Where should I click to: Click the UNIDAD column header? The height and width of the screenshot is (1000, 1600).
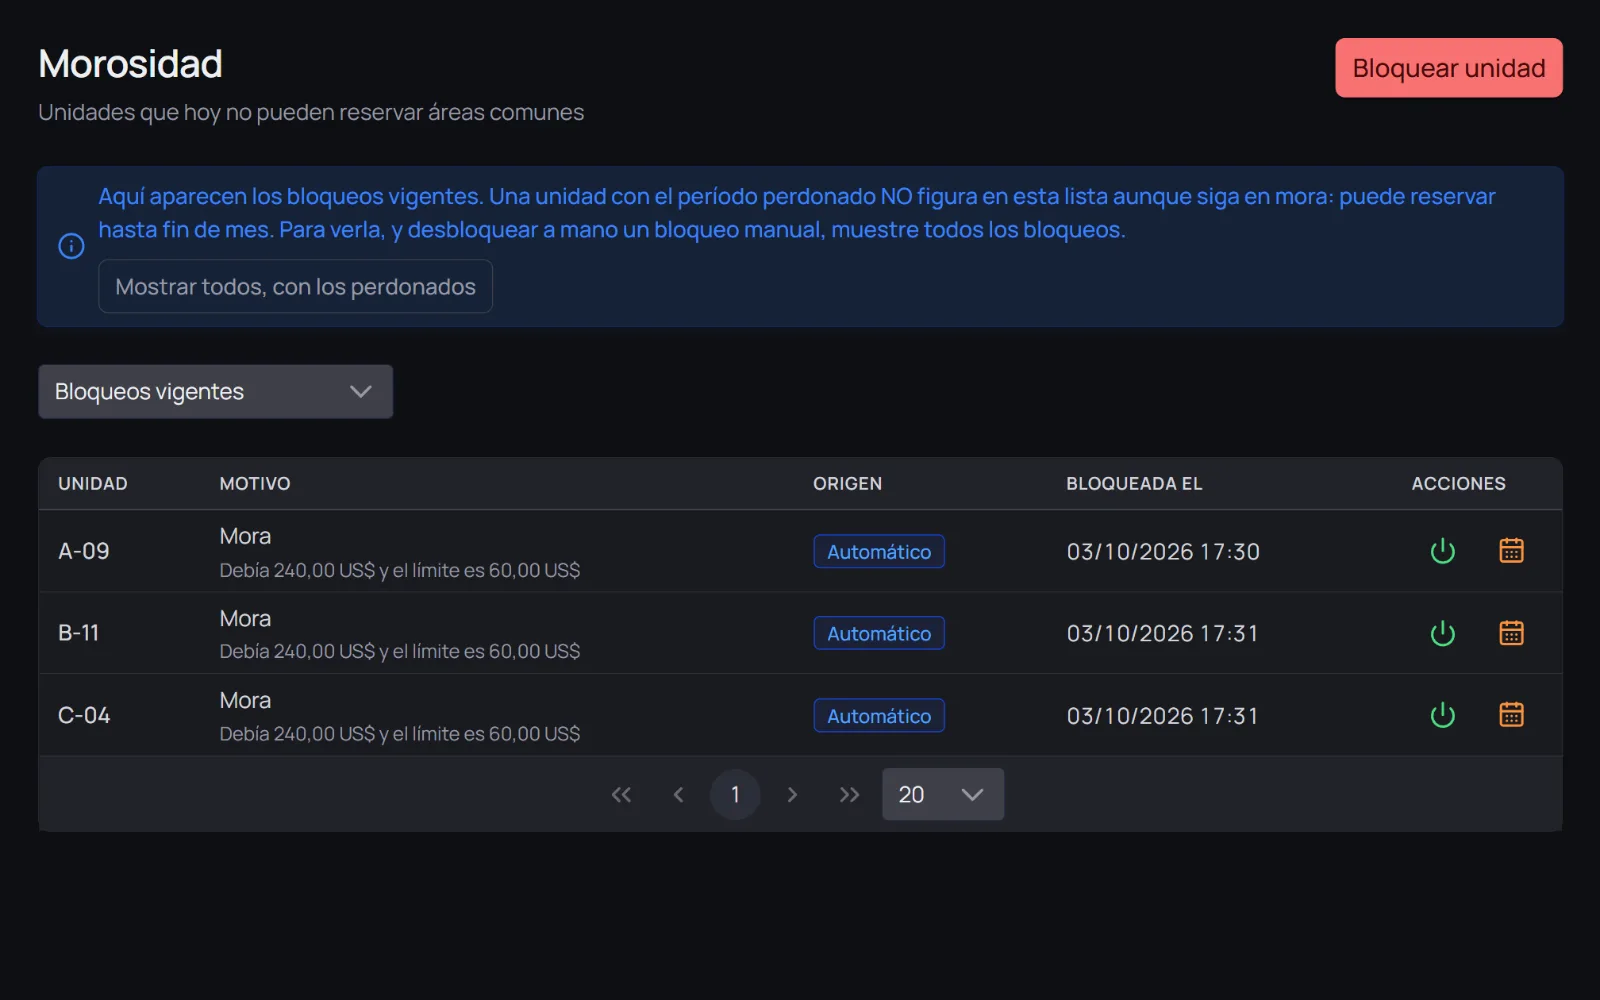[93, 484]
